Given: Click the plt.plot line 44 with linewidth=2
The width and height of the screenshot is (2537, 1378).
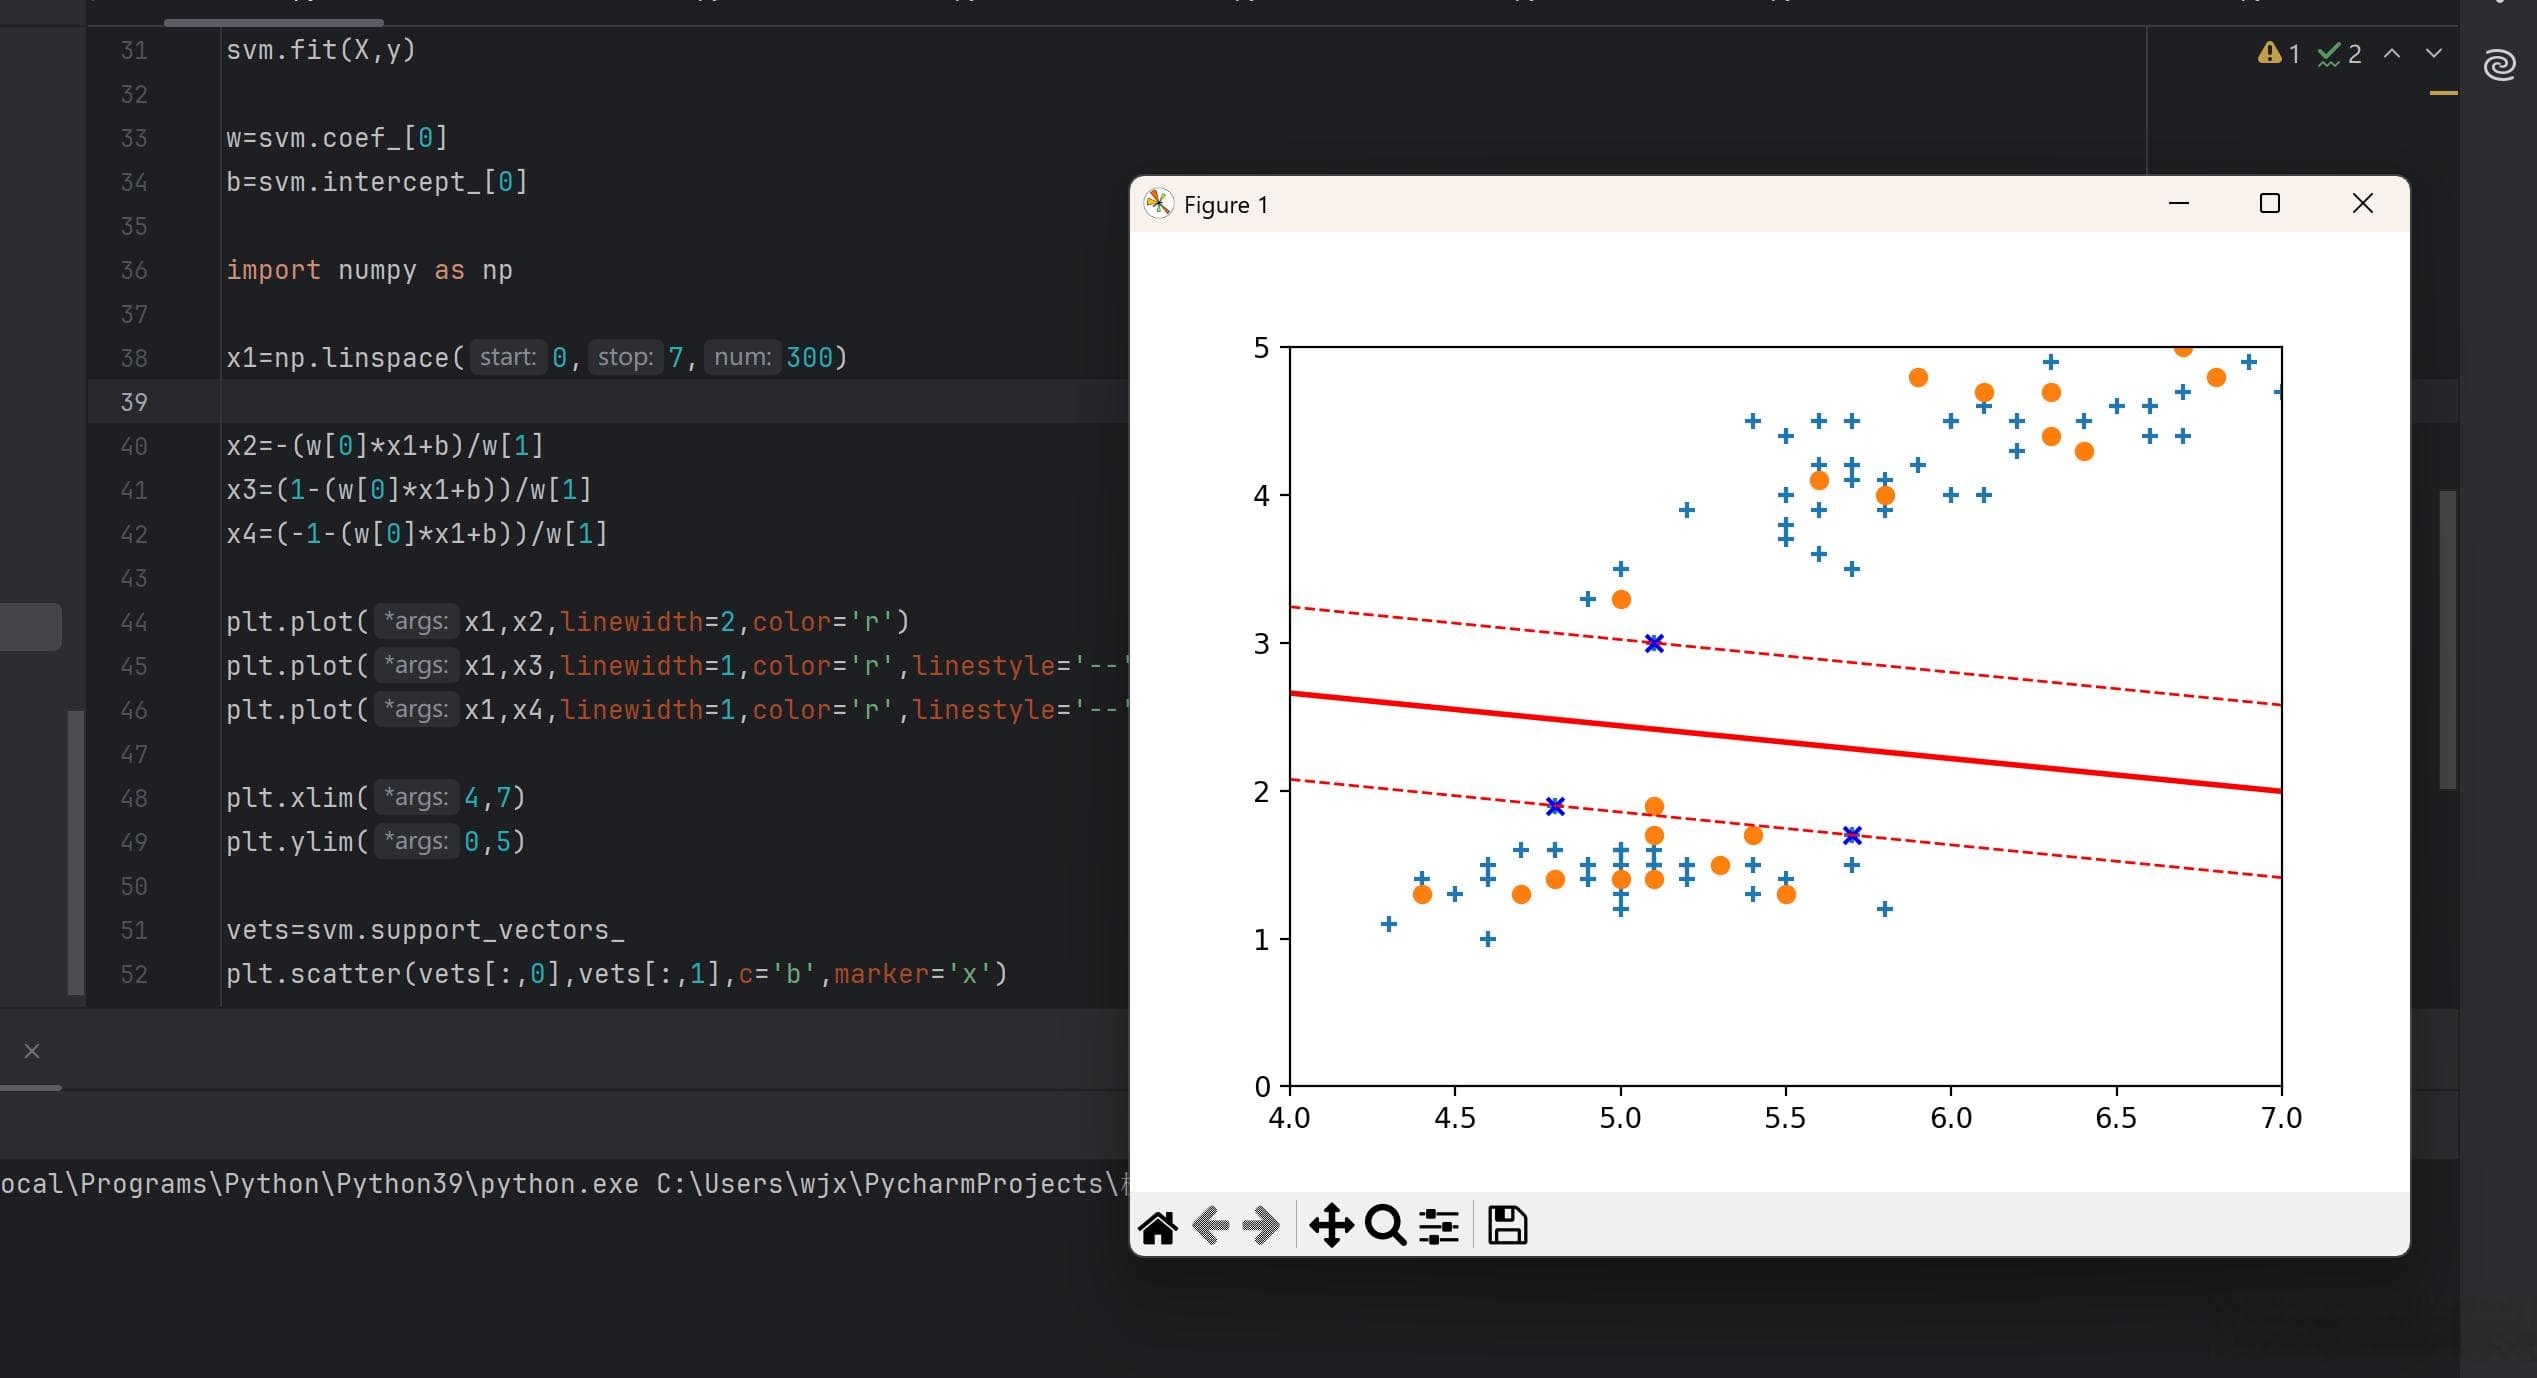Looking at the screenshot, I should click(x=568, y=622).
